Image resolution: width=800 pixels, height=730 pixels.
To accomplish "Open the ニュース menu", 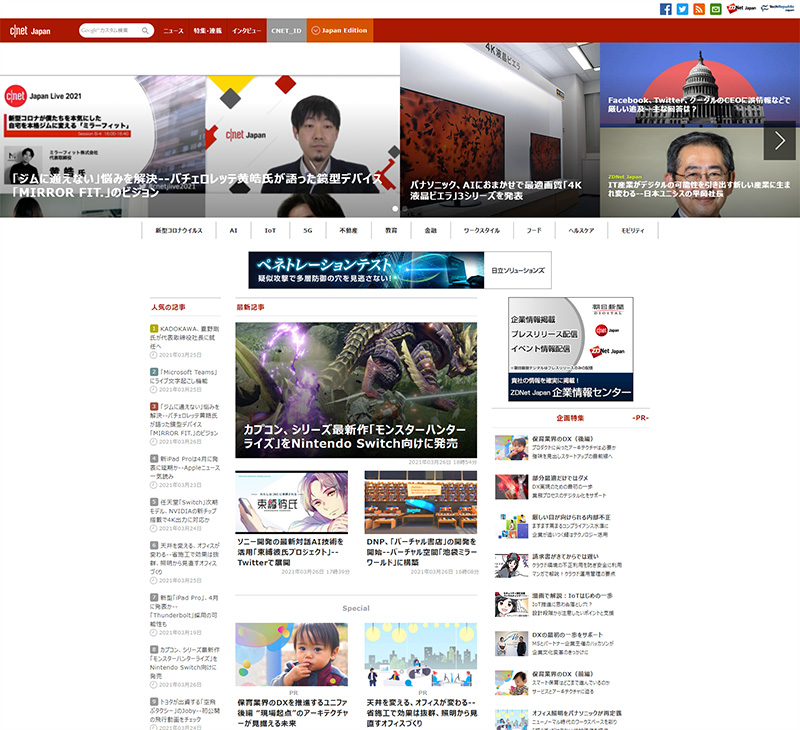I will pyautogui.click(x=173, y=31).
